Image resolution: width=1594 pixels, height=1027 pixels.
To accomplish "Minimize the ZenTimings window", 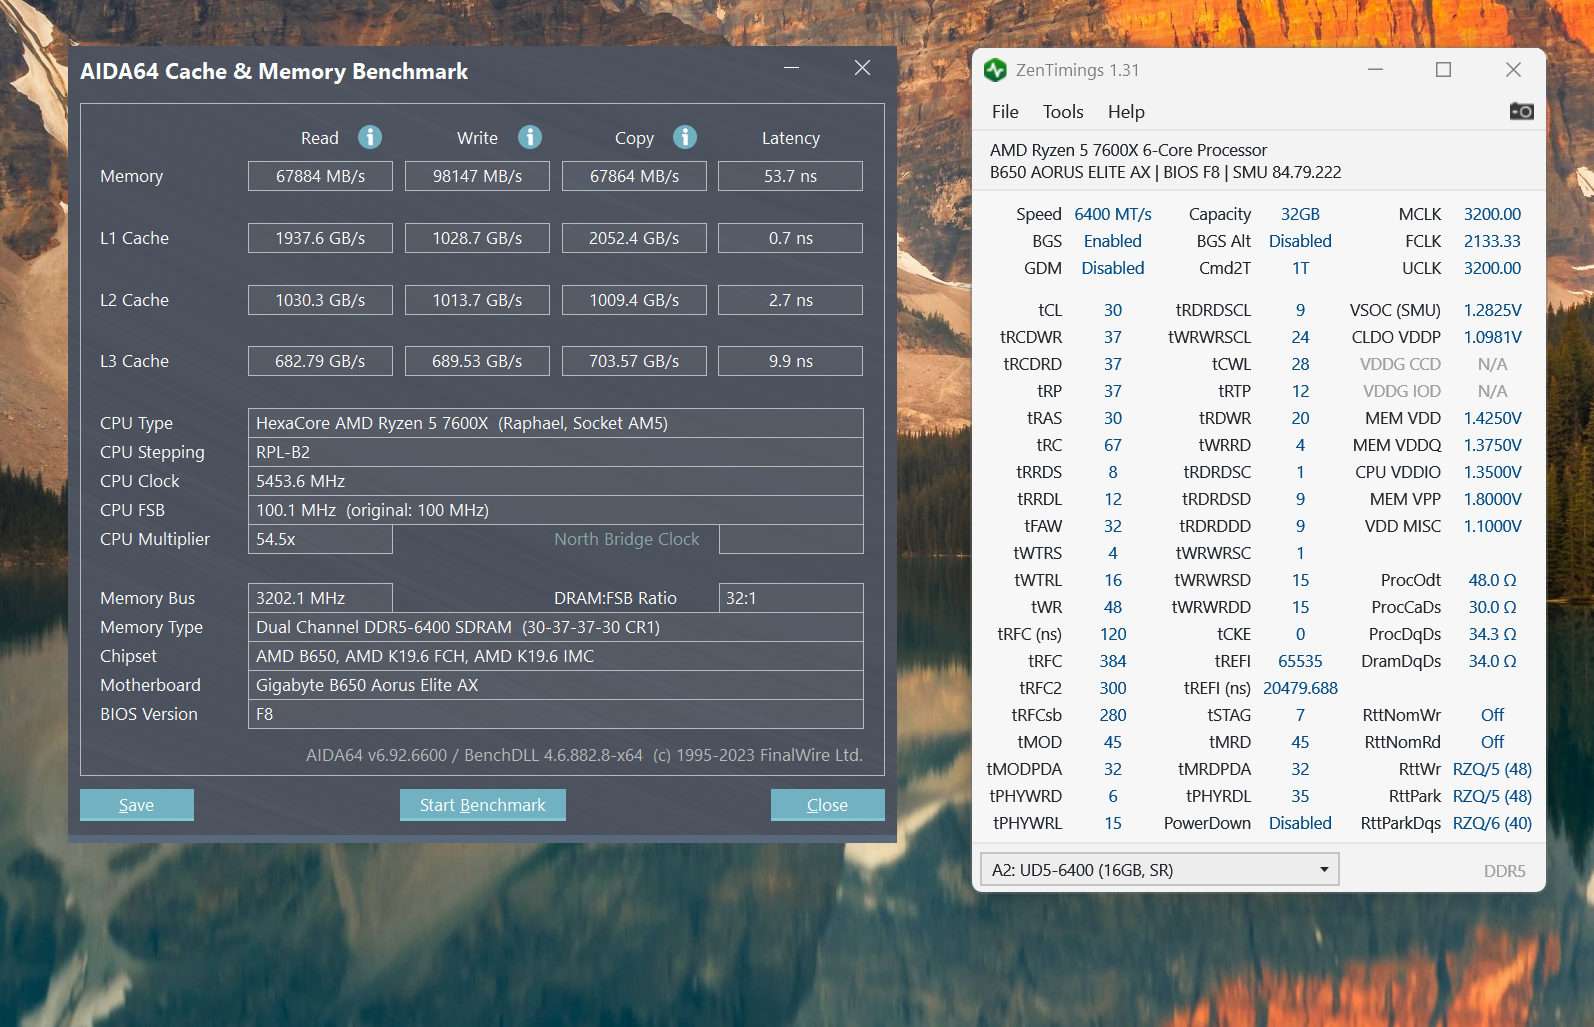I will (1375, 70).
